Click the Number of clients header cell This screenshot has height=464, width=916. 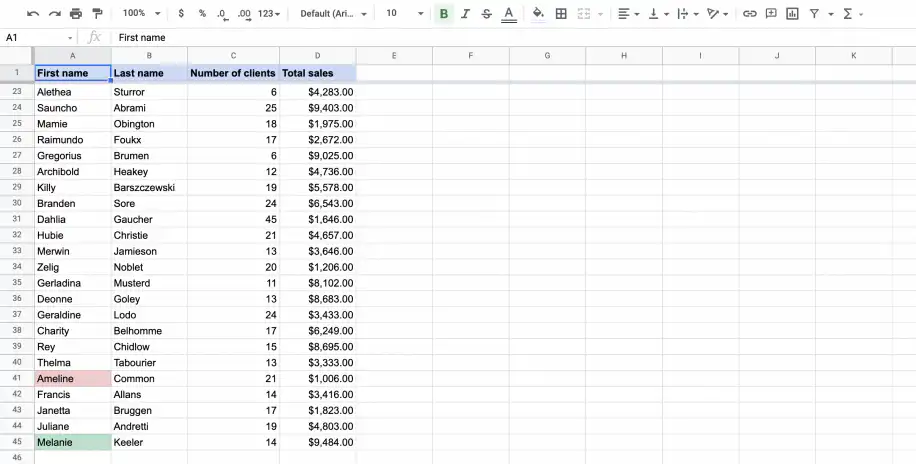[233, 73]
